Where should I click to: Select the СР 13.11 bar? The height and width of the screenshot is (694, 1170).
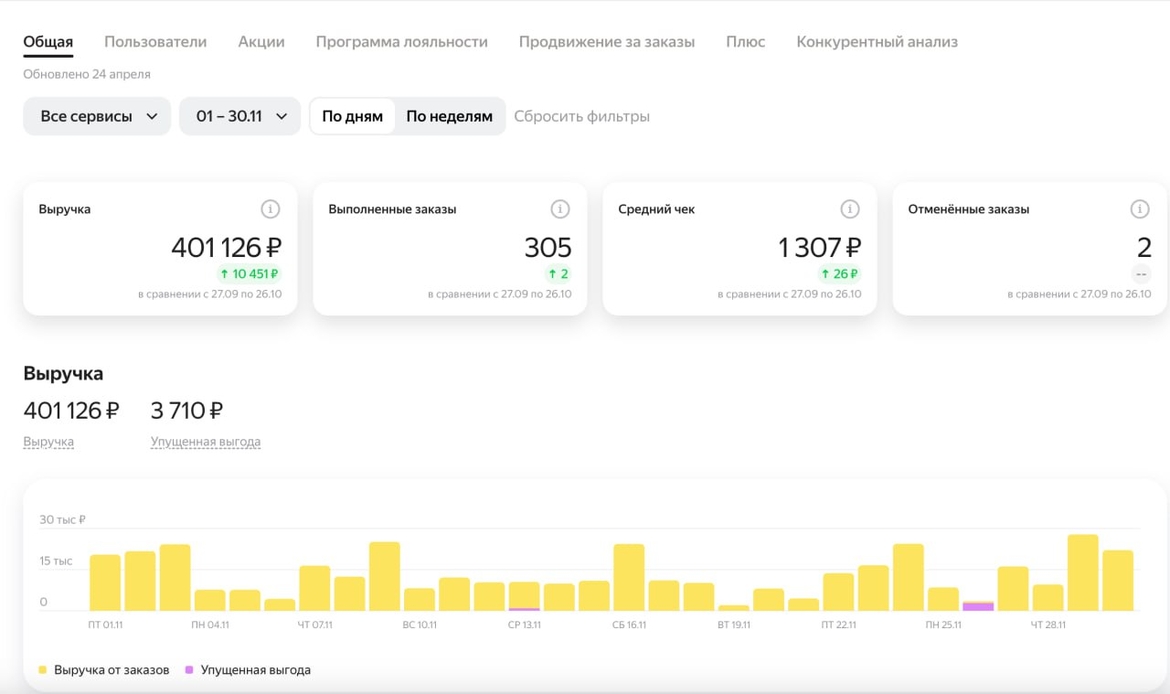[524, 597]
